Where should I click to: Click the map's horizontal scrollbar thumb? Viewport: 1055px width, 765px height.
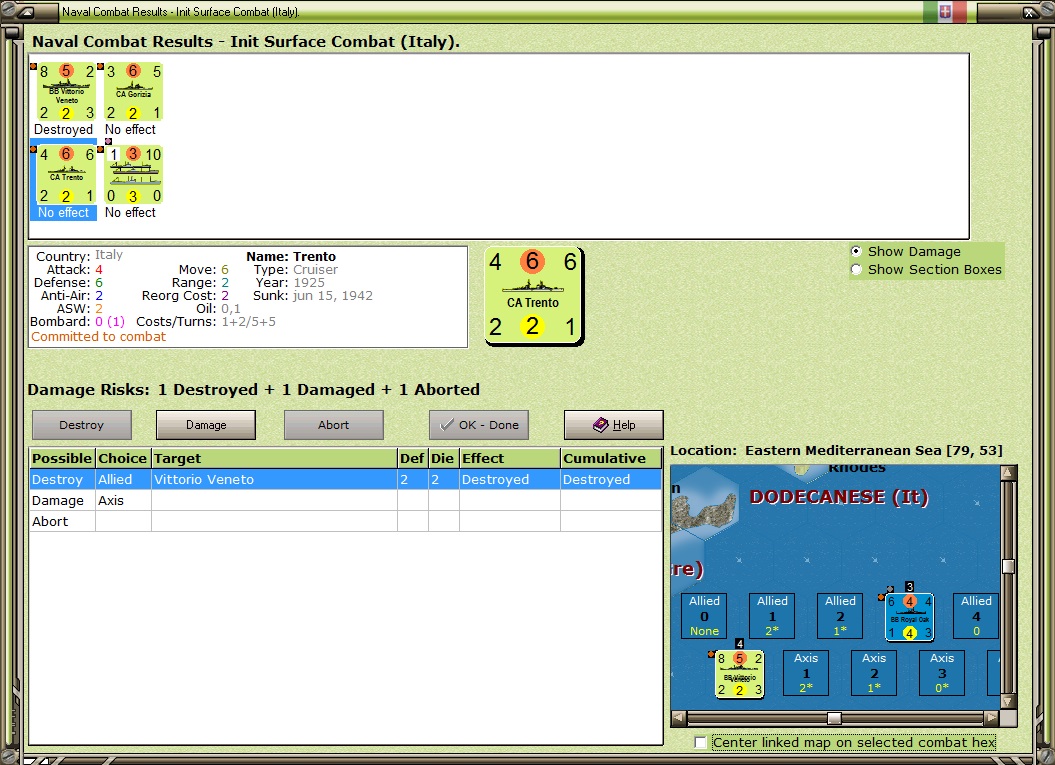pyautogui.click(x=834, y=719)
